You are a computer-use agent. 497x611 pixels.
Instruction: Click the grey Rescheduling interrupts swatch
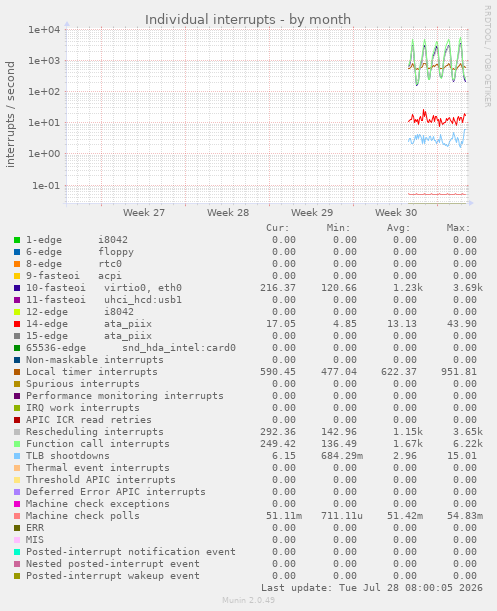[x=17, y=432]
